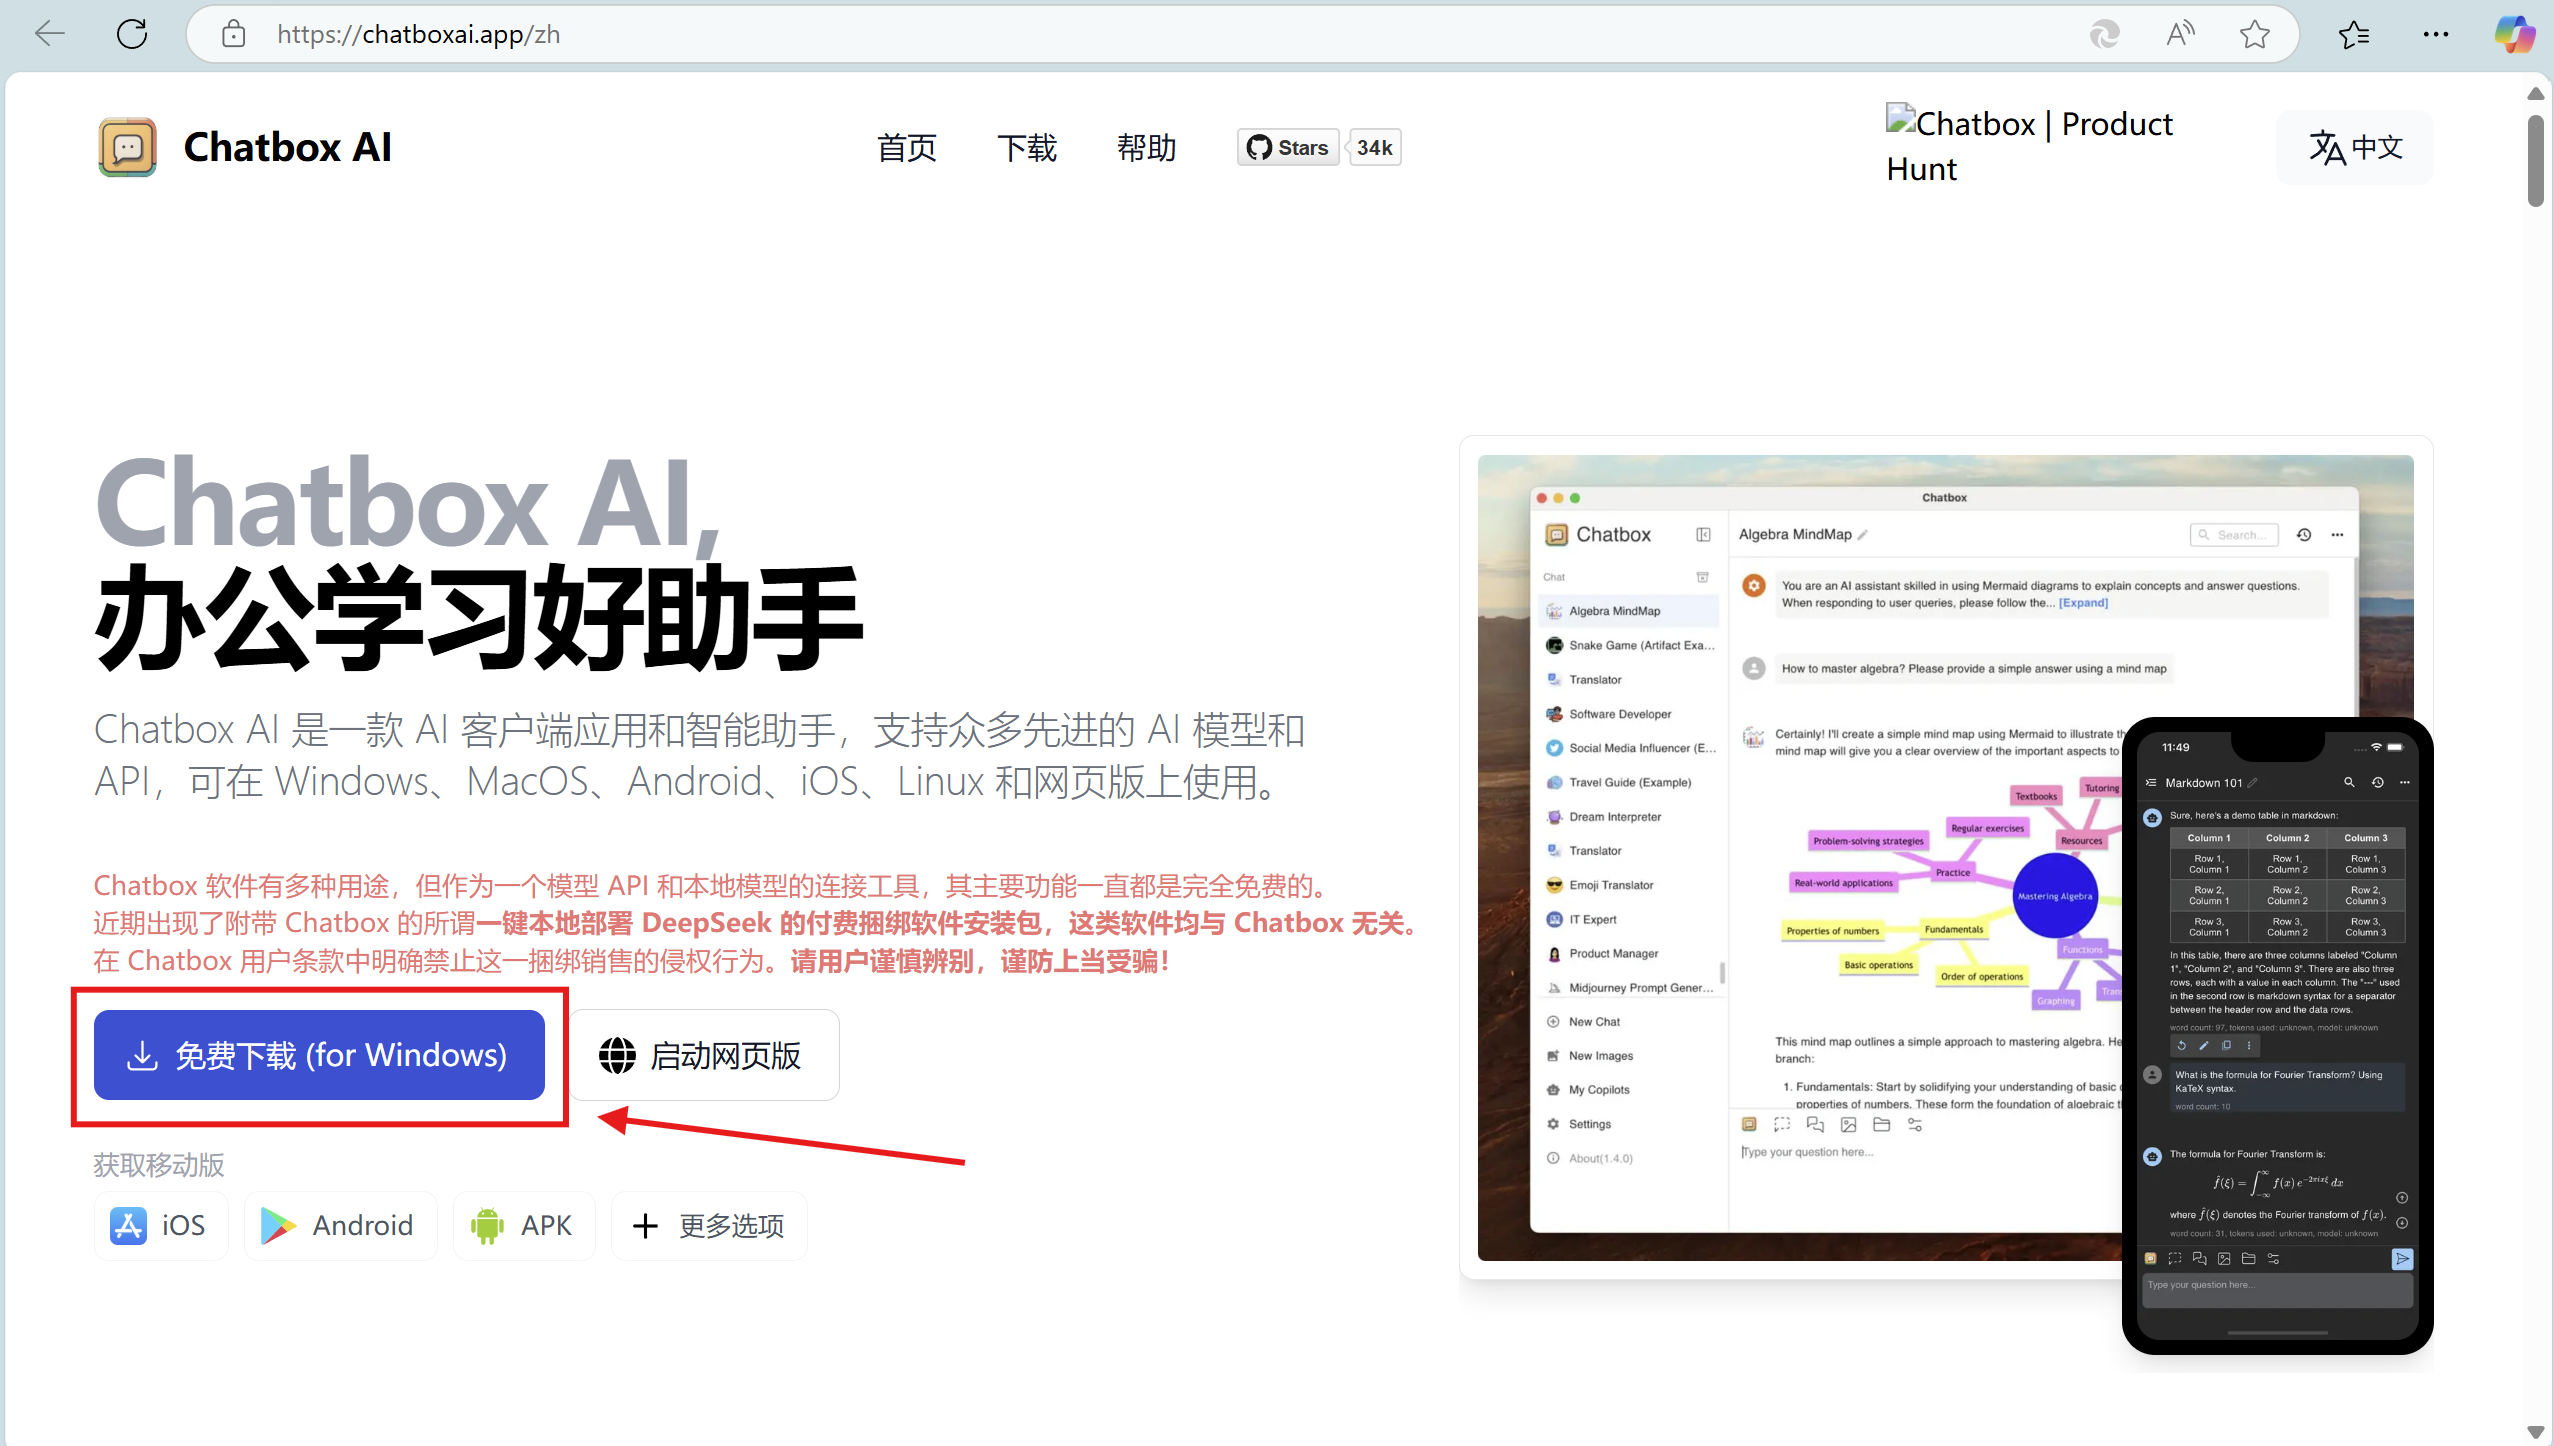
Task: Click the Chatbox AI logo icon
Action: (x=127, y=147)
